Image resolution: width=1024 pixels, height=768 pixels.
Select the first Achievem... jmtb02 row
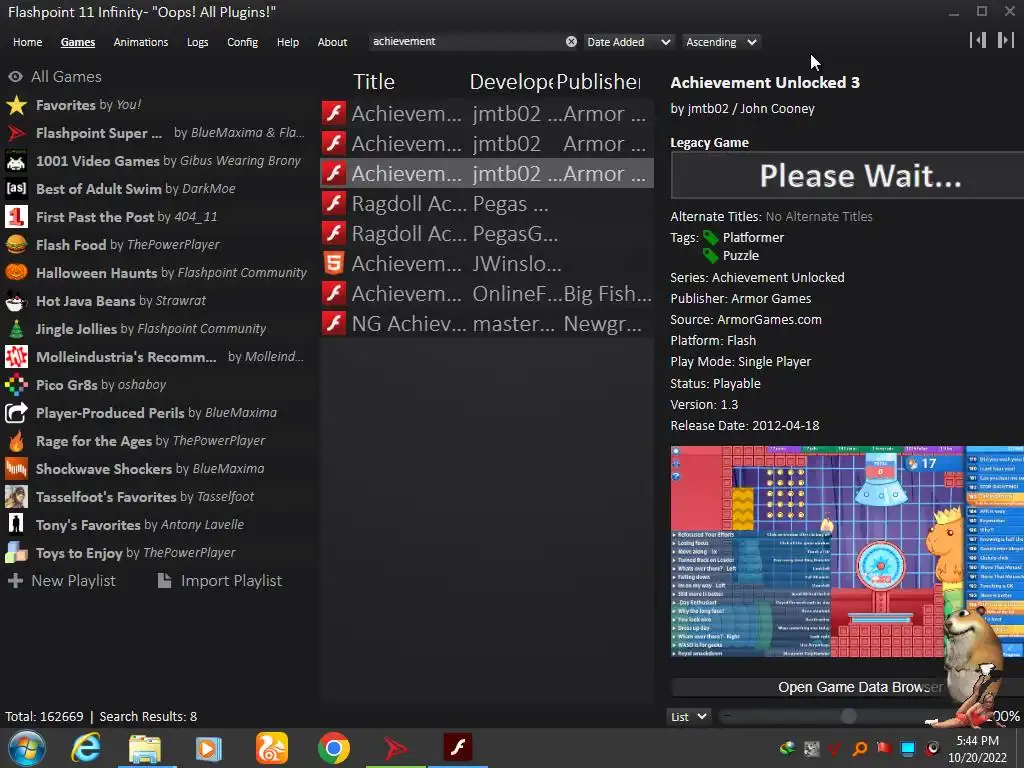tap(487, 114)
